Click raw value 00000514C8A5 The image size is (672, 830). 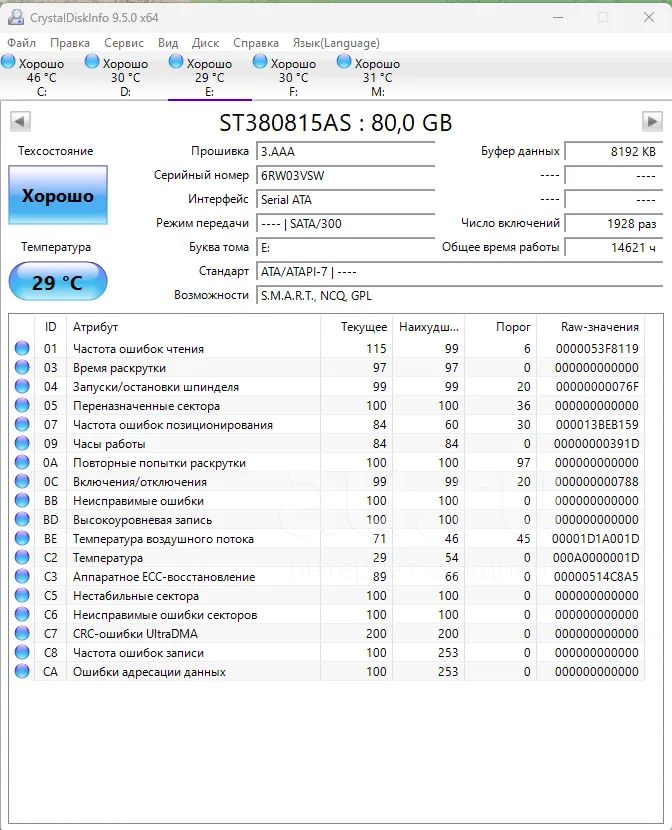pyautogui.click(x=596, y=577)
